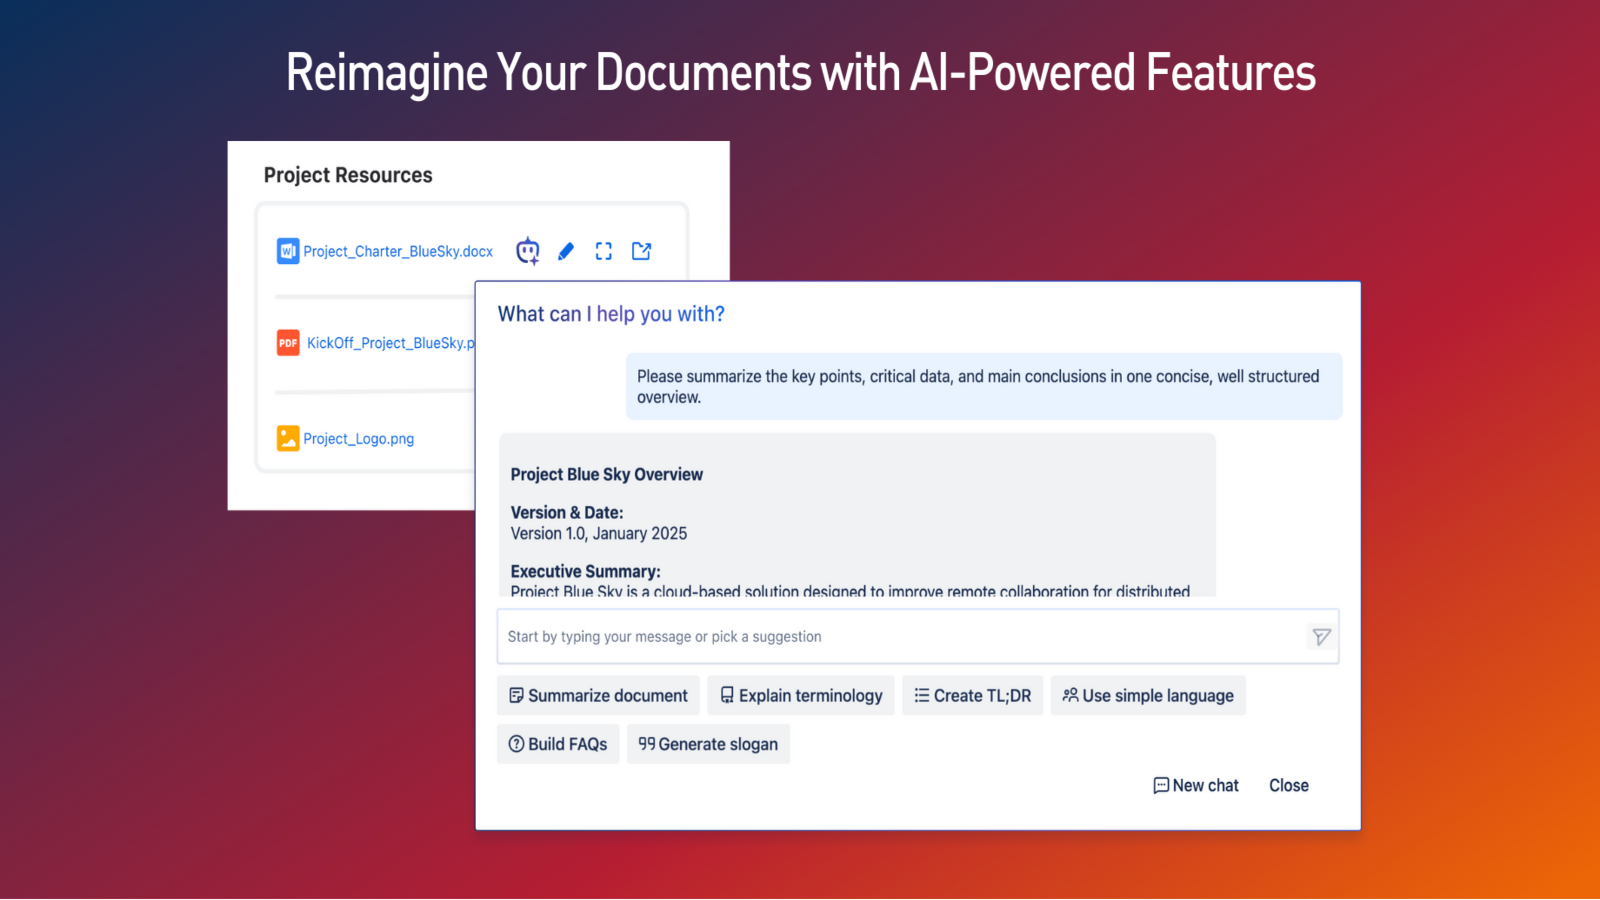
Task: Select Build FAQs suggestion
Action: 558,744
